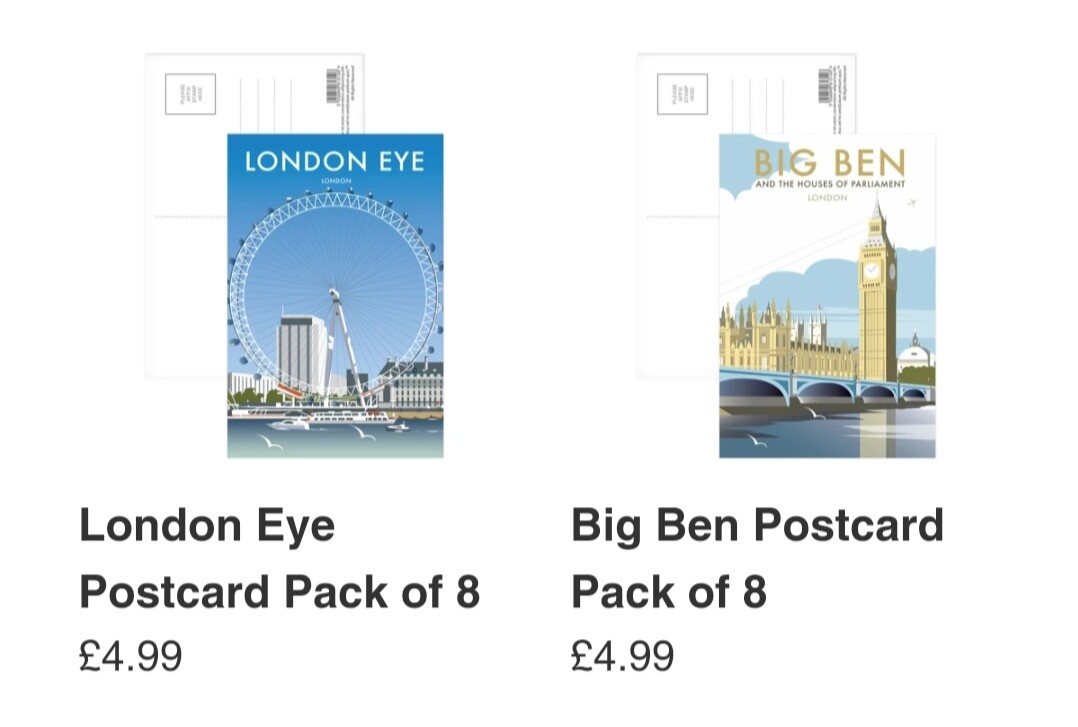
Task: Select the £4.99 price under Big Ben pack
Action: pos(622,655)
